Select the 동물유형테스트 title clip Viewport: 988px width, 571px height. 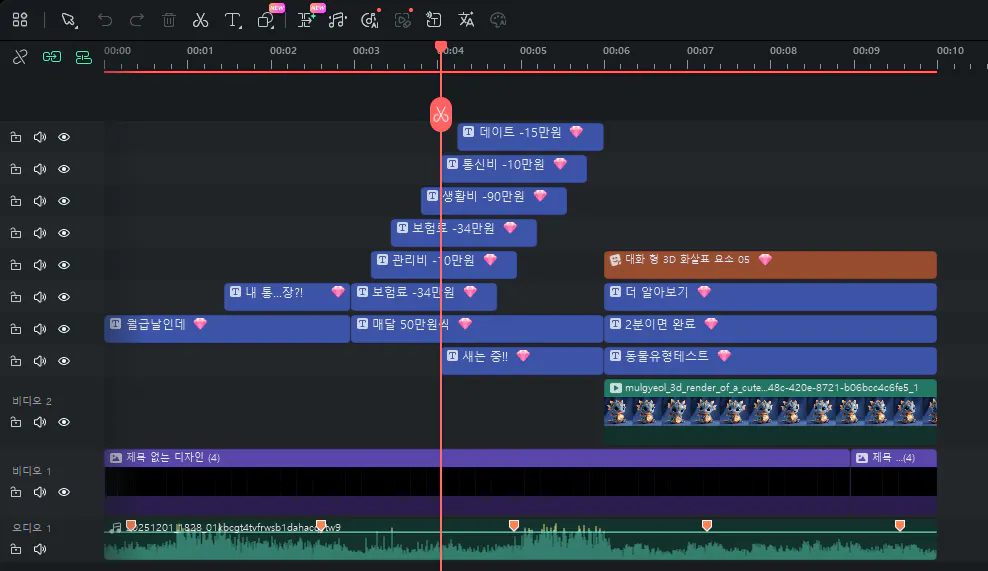point(770,361)
